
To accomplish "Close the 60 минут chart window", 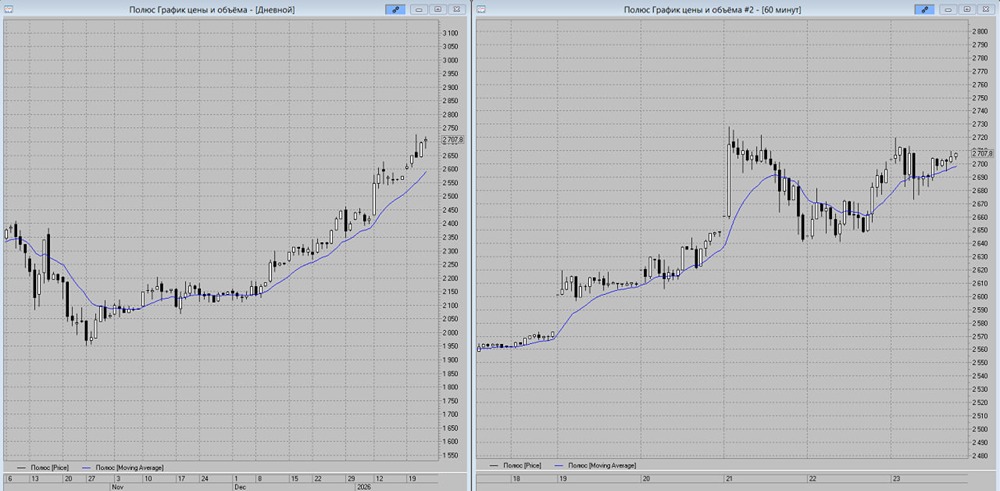I will point(985,10).
